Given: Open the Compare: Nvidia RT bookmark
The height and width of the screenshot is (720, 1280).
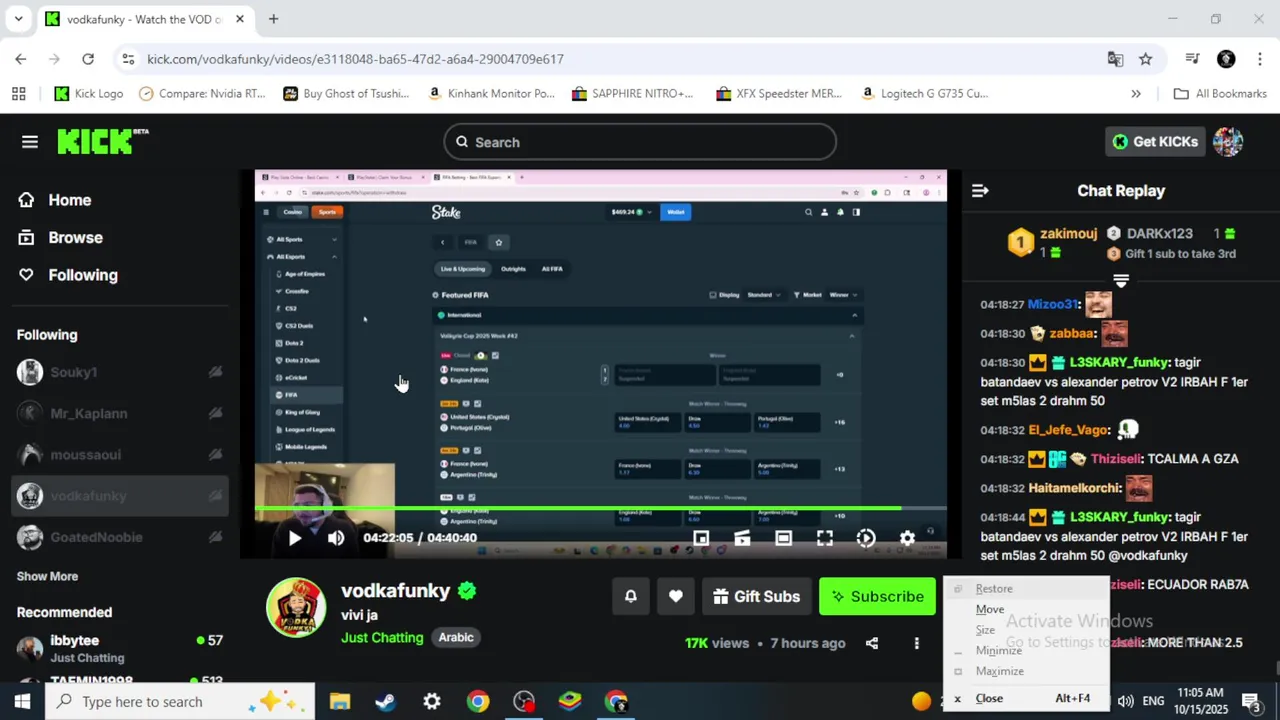Looking at the screenshot, I should tap(203, 94).
